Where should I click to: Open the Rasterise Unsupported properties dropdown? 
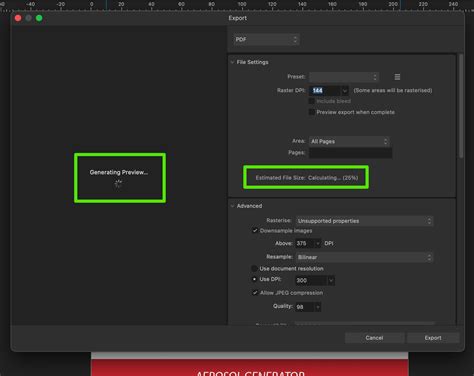[364, 221]
